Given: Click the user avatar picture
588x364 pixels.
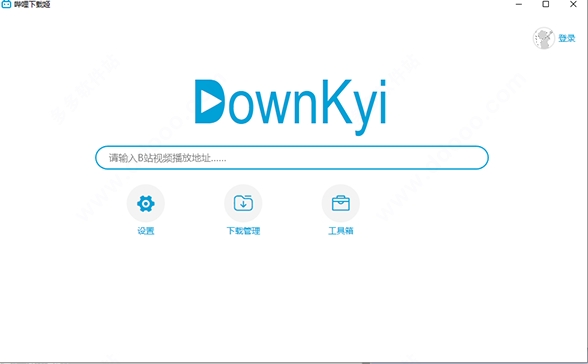Looking at the screenshot, I should coord(543,38).
